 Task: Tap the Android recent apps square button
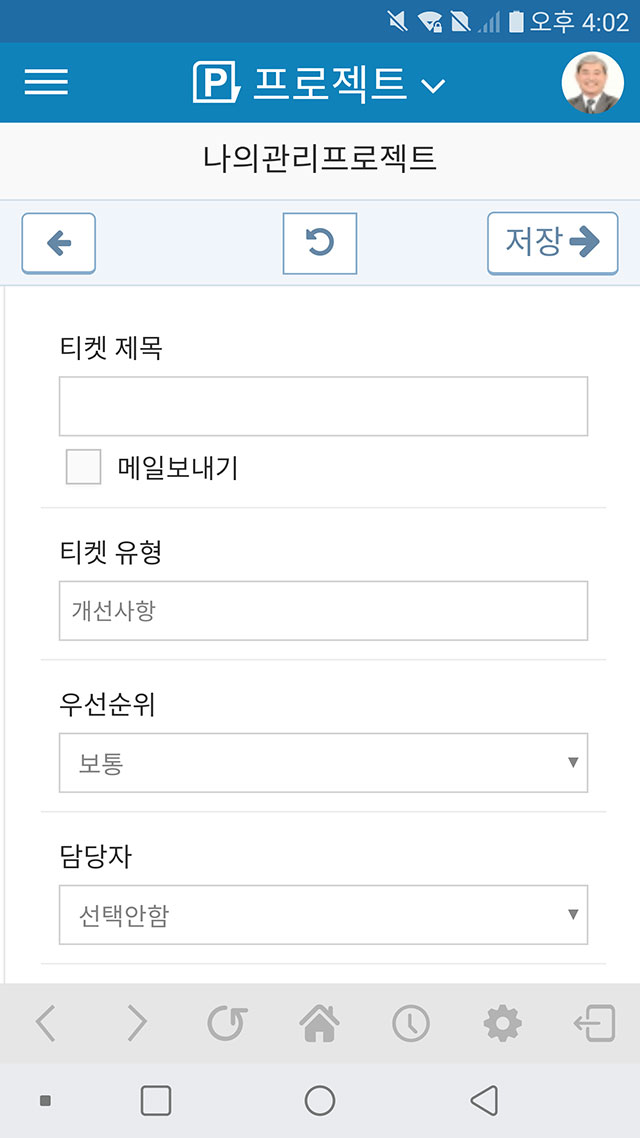click(156, 1100)
